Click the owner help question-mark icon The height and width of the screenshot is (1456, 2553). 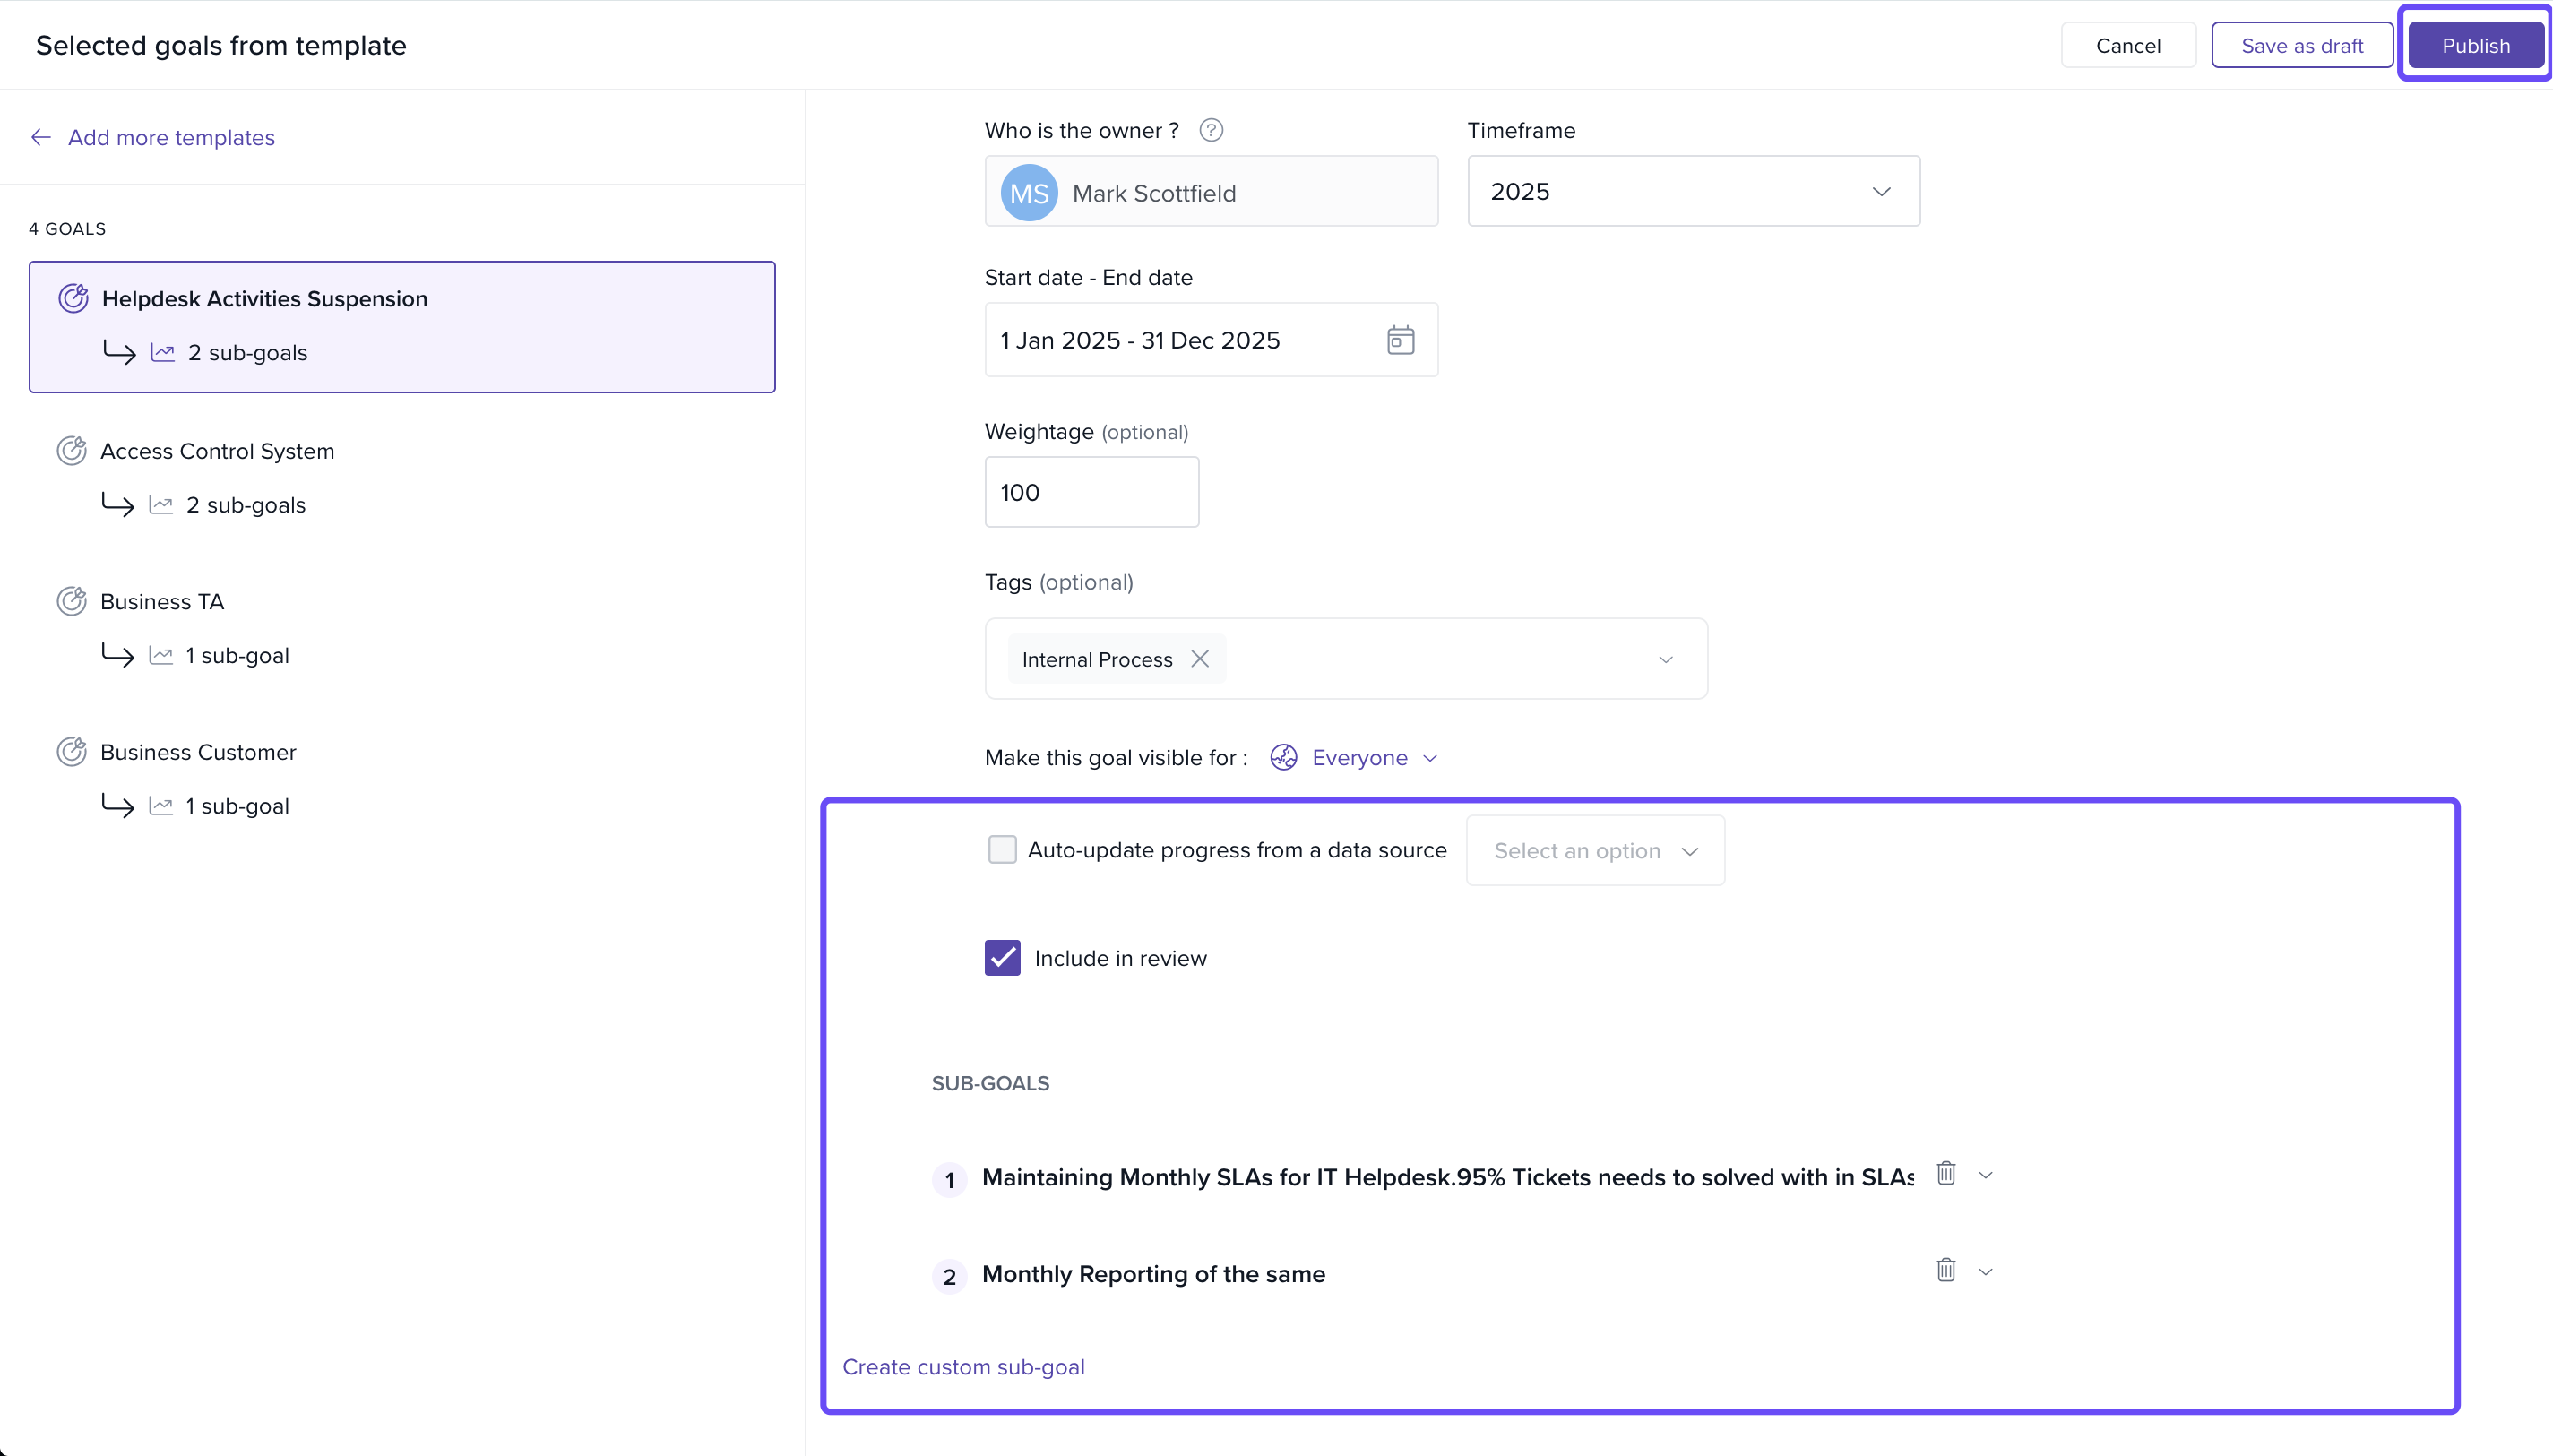click(1211, 130)
